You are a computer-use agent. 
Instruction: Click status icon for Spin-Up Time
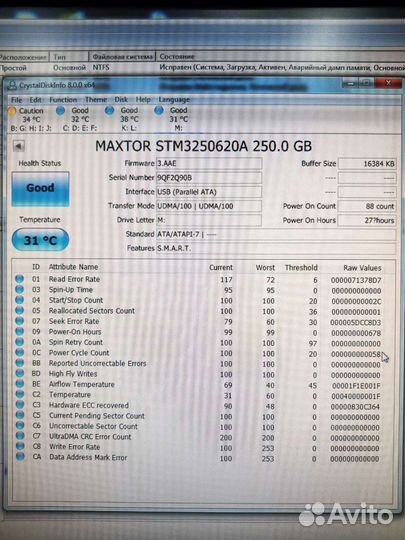(20, 290)
